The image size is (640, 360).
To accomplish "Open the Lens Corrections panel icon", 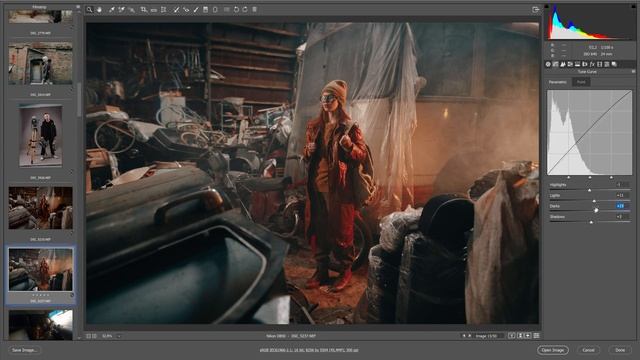I will coord(585,64).
